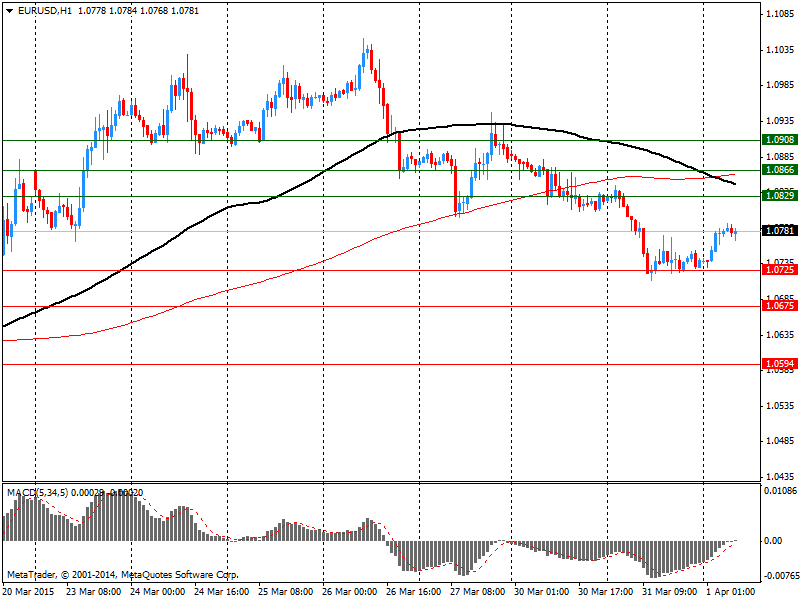This screenshot has width=800, height=600.
Task: Click the 1.1085 price scale value
Action: (x=780, y=14)
